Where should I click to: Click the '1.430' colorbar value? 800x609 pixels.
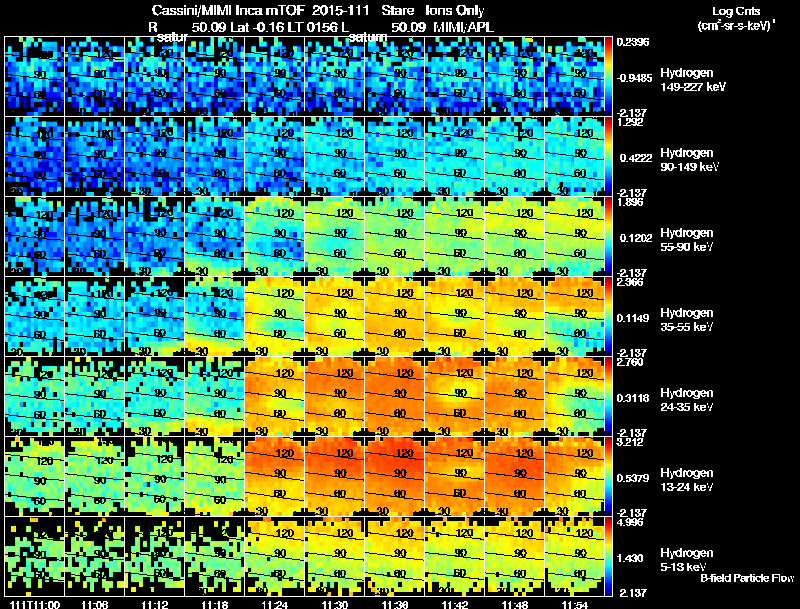click(x=632, y=559)
